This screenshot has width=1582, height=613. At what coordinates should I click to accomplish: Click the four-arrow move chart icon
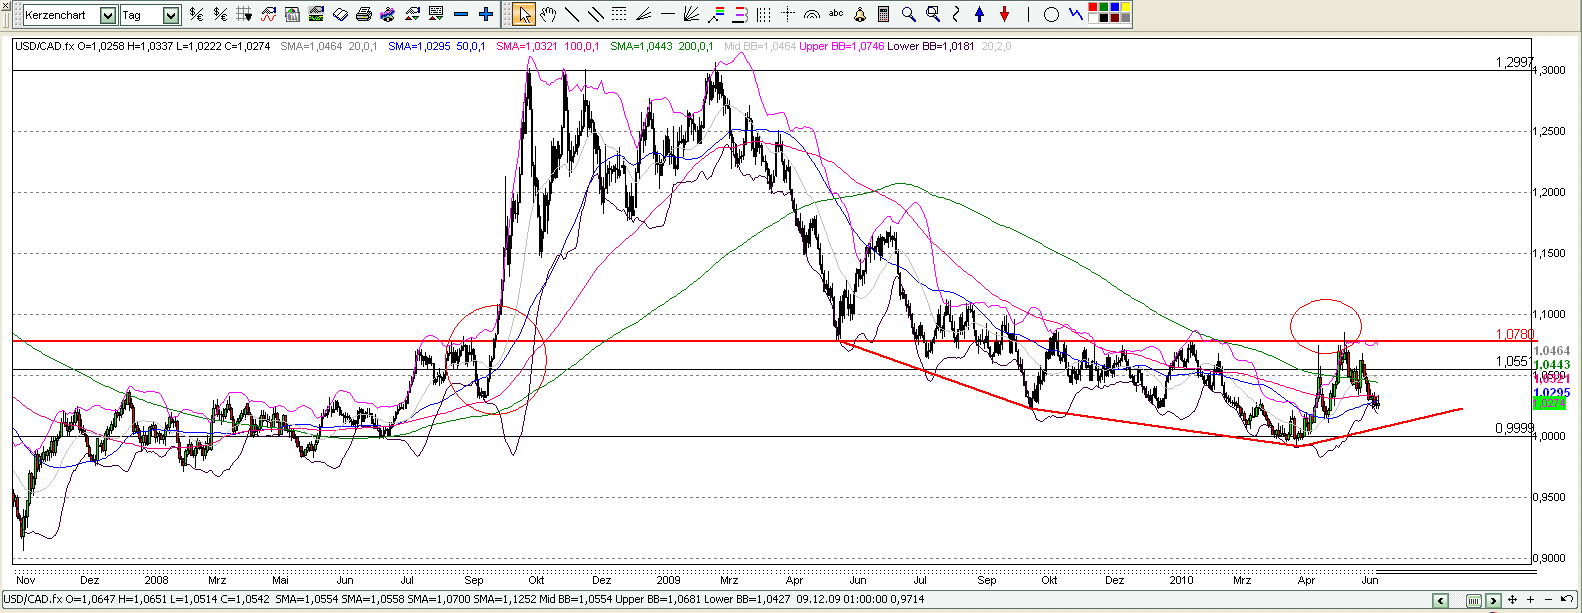(x=1512, y=600)
